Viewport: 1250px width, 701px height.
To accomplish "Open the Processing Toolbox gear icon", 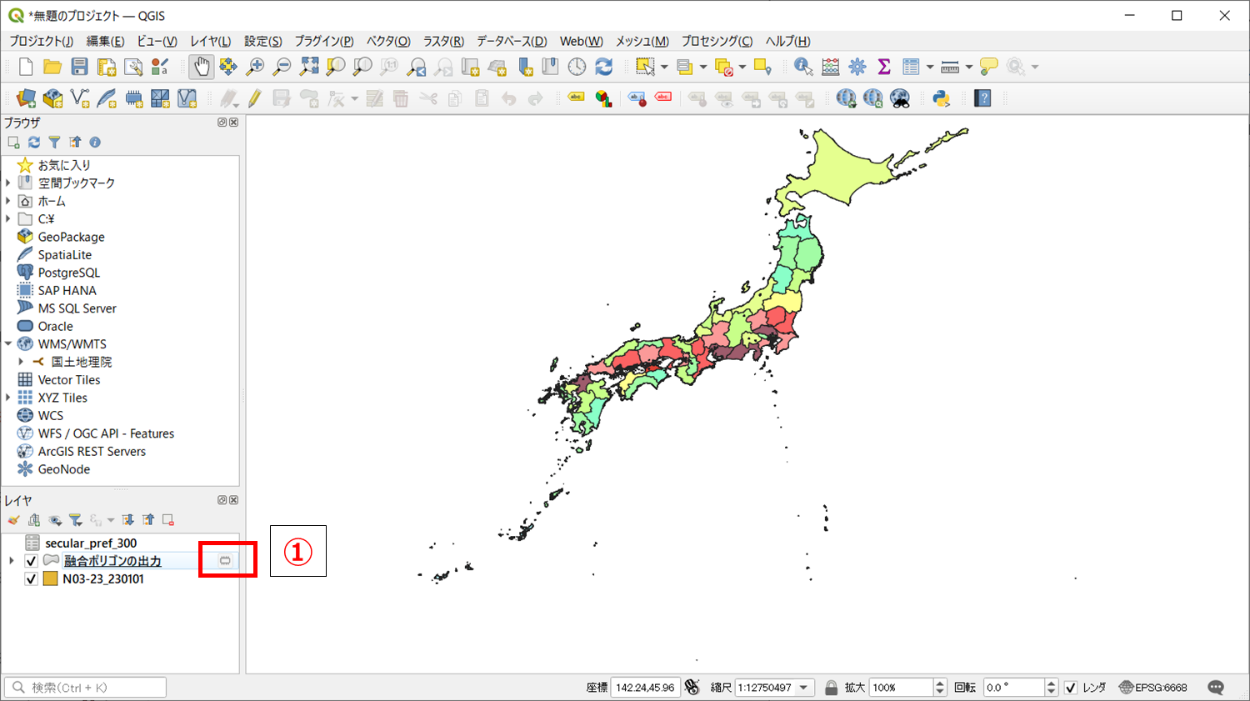I will (857, 67).
